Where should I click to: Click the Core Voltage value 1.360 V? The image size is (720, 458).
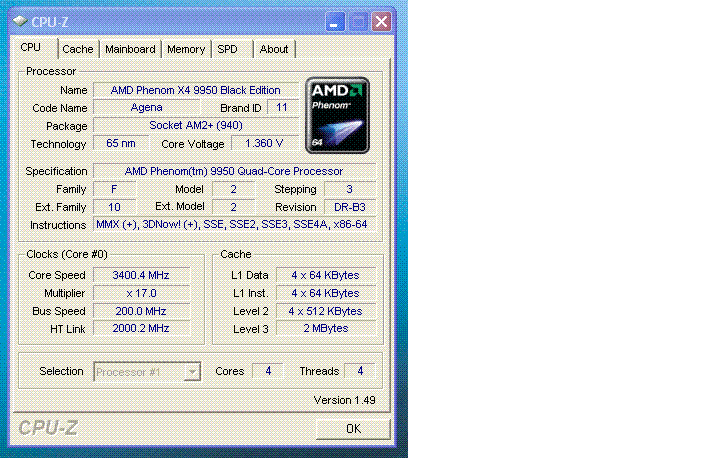point(264,143)
